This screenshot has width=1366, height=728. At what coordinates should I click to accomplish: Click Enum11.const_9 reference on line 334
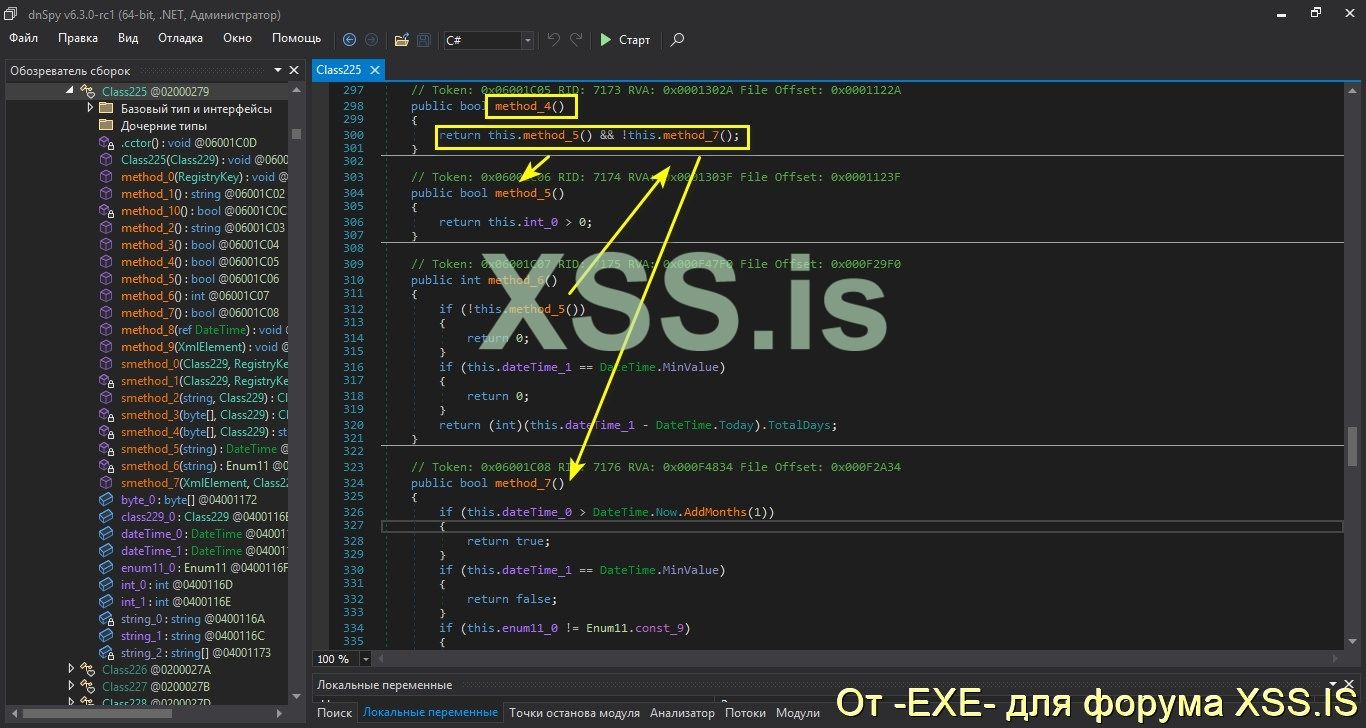pos(638,628)
